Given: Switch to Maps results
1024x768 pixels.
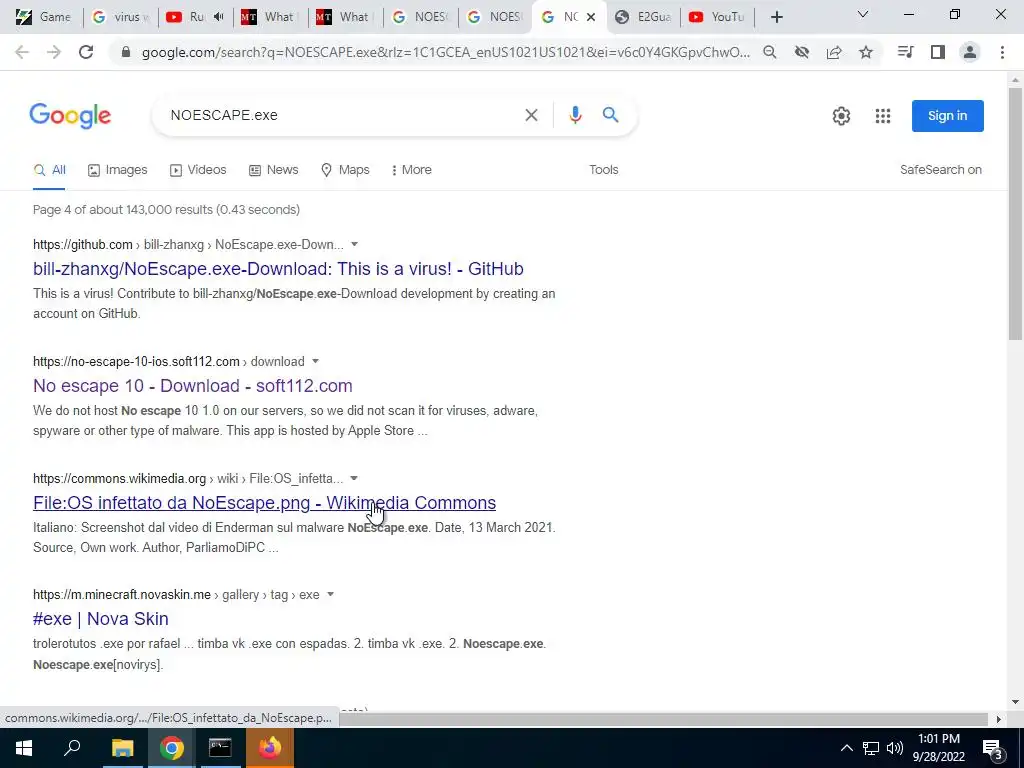Looking at the screenshot, I should (345, 170).
